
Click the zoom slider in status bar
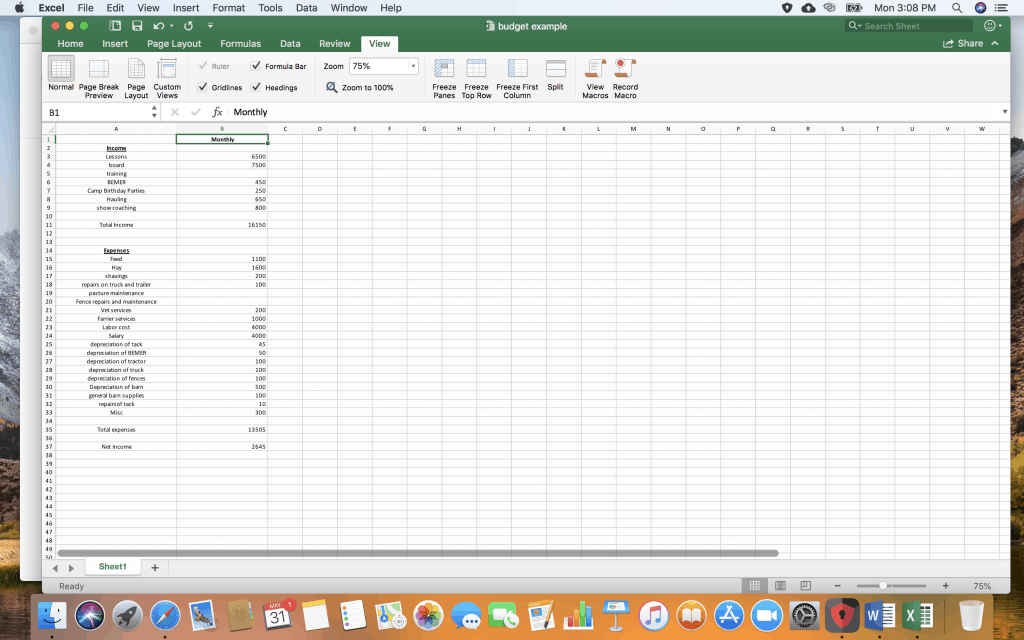(883, 586)
